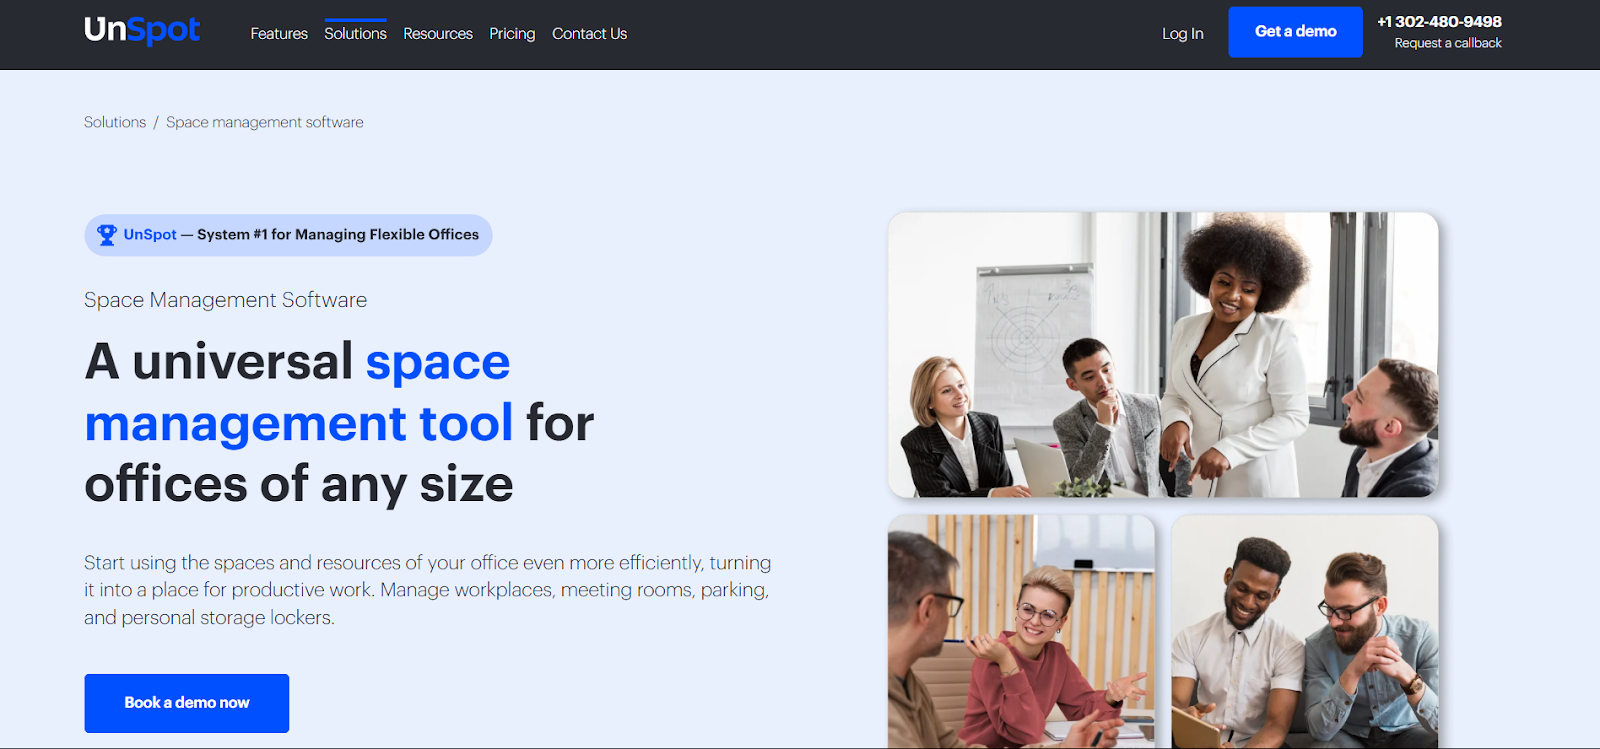This screenshot has height=749, width=1600.
Task: Open the photo of two men smiling
Action: pos(1305,631)
